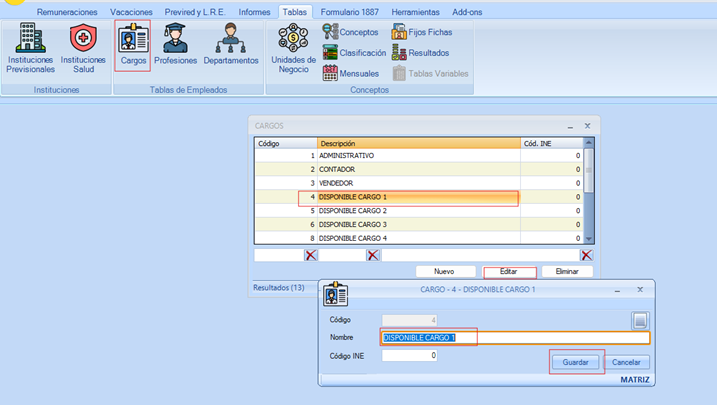Open Instituciones Salud icon
This screenshot has height=405, width=717.
click(x=82, y=49)
